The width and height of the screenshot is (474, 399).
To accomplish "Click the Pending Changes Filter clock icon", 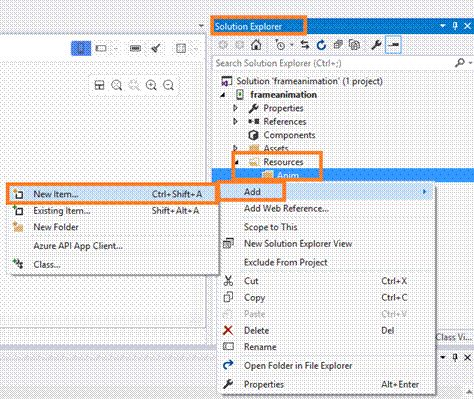I will point(280,45).
